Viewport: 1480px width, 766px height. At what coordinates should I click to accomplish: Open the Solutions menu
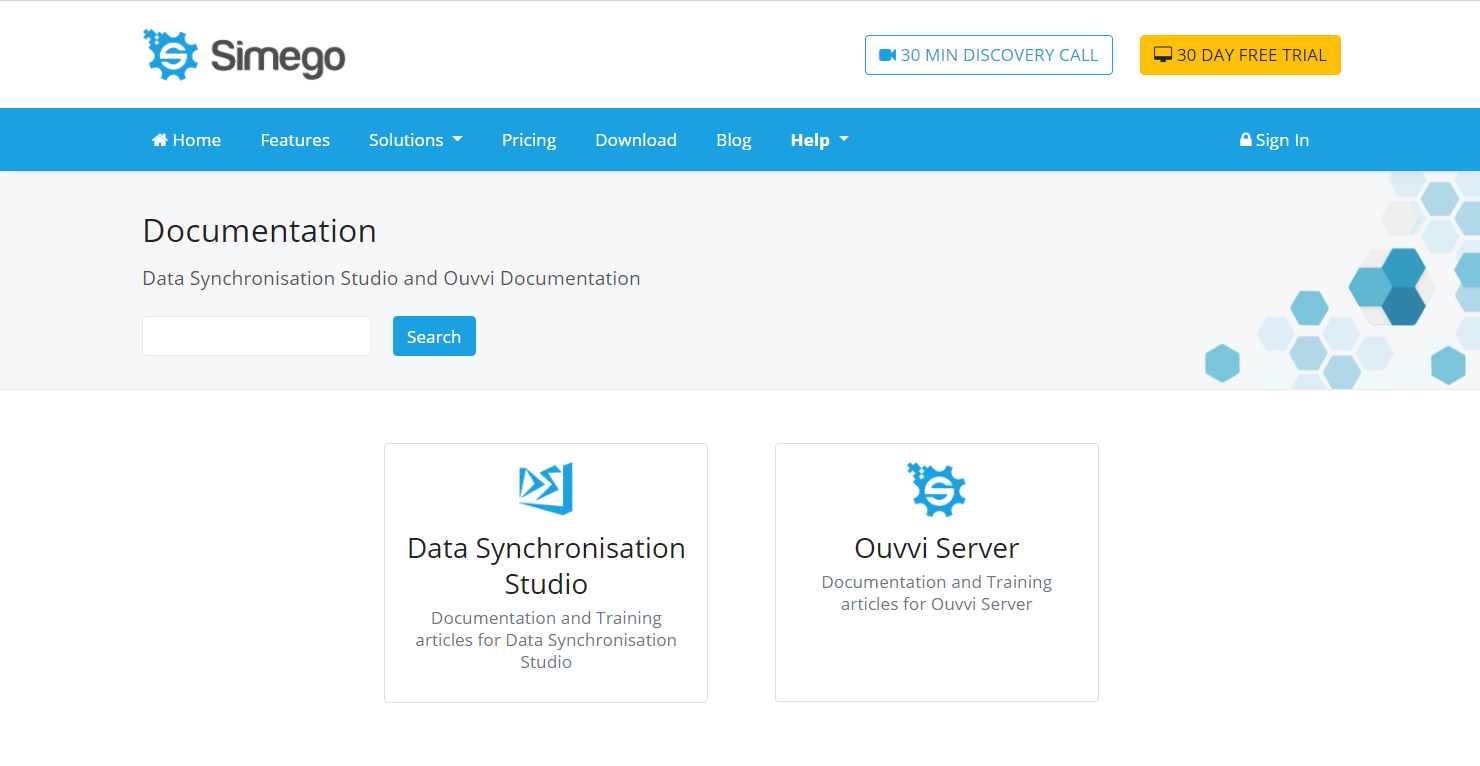[x=416, y=140]
